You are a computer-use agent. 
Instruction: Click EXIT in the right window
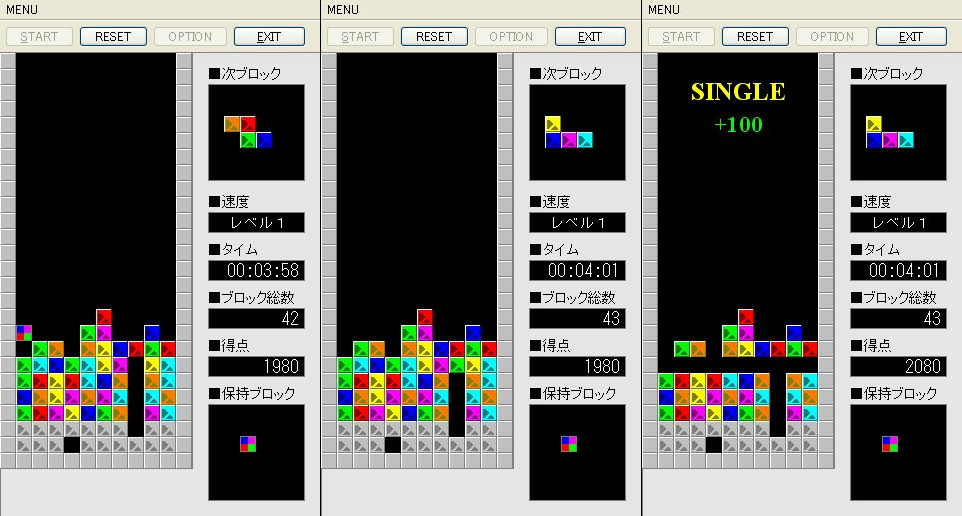(911, 37)
